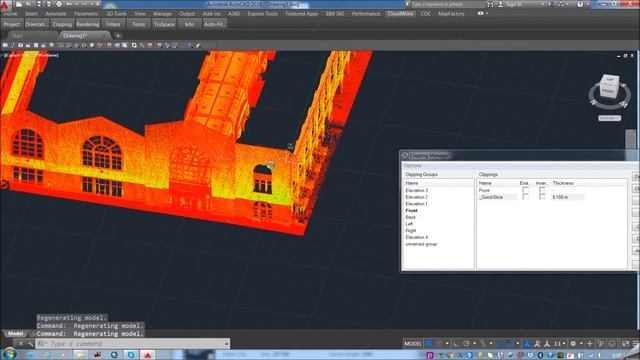
Task: Click the Rendering panel button
Action: (87, 24)
